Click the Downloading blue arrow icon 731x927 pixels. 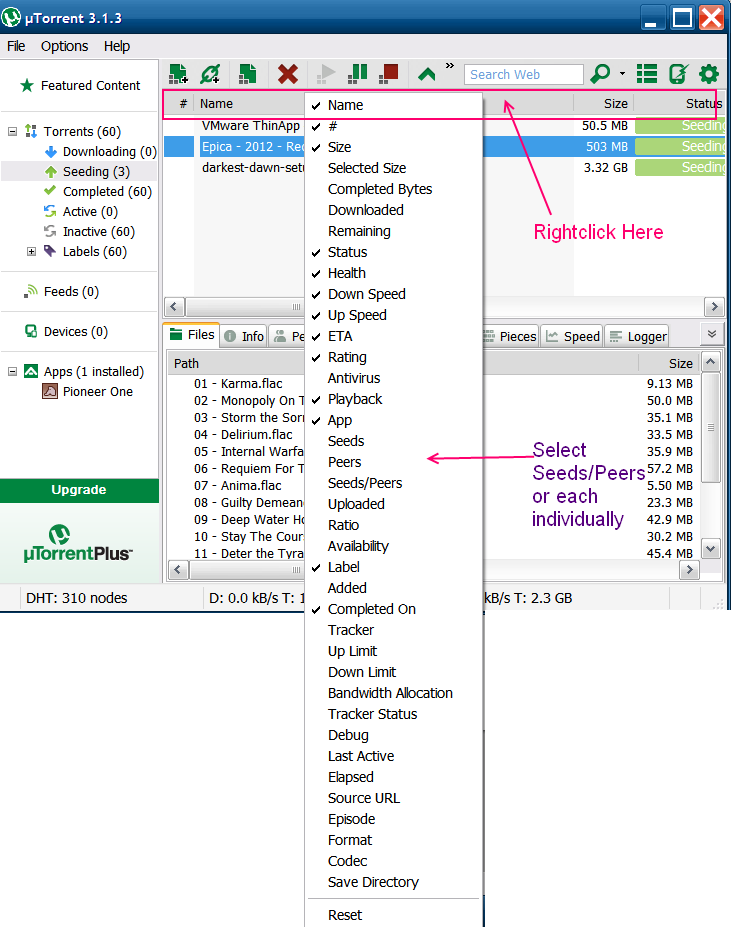(51, 152)
